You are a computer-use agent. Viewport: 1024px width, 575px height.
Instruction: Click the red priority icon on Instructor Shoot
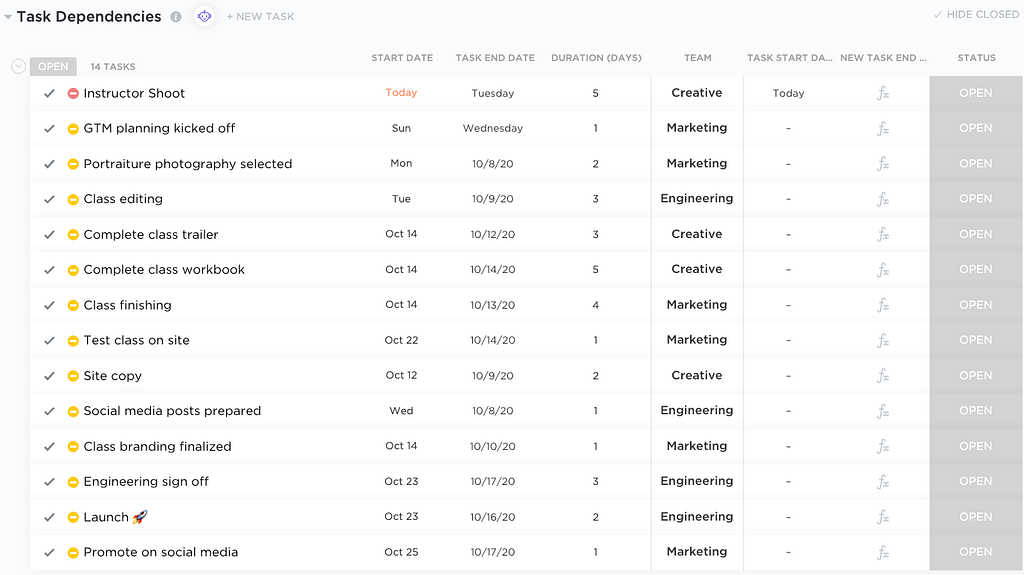(x=73, y=93)
